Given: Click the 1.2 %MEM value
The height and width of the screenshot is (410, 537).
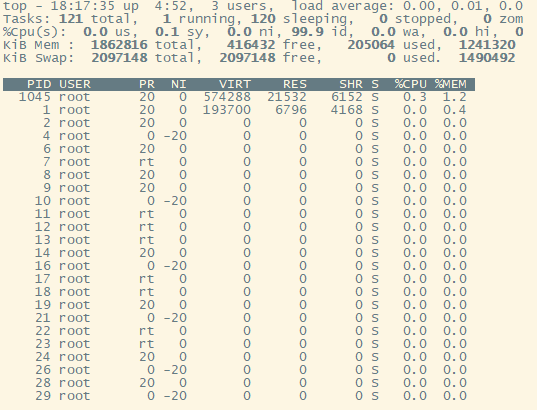Looking at the screenshot, I should tap(455, 97).
